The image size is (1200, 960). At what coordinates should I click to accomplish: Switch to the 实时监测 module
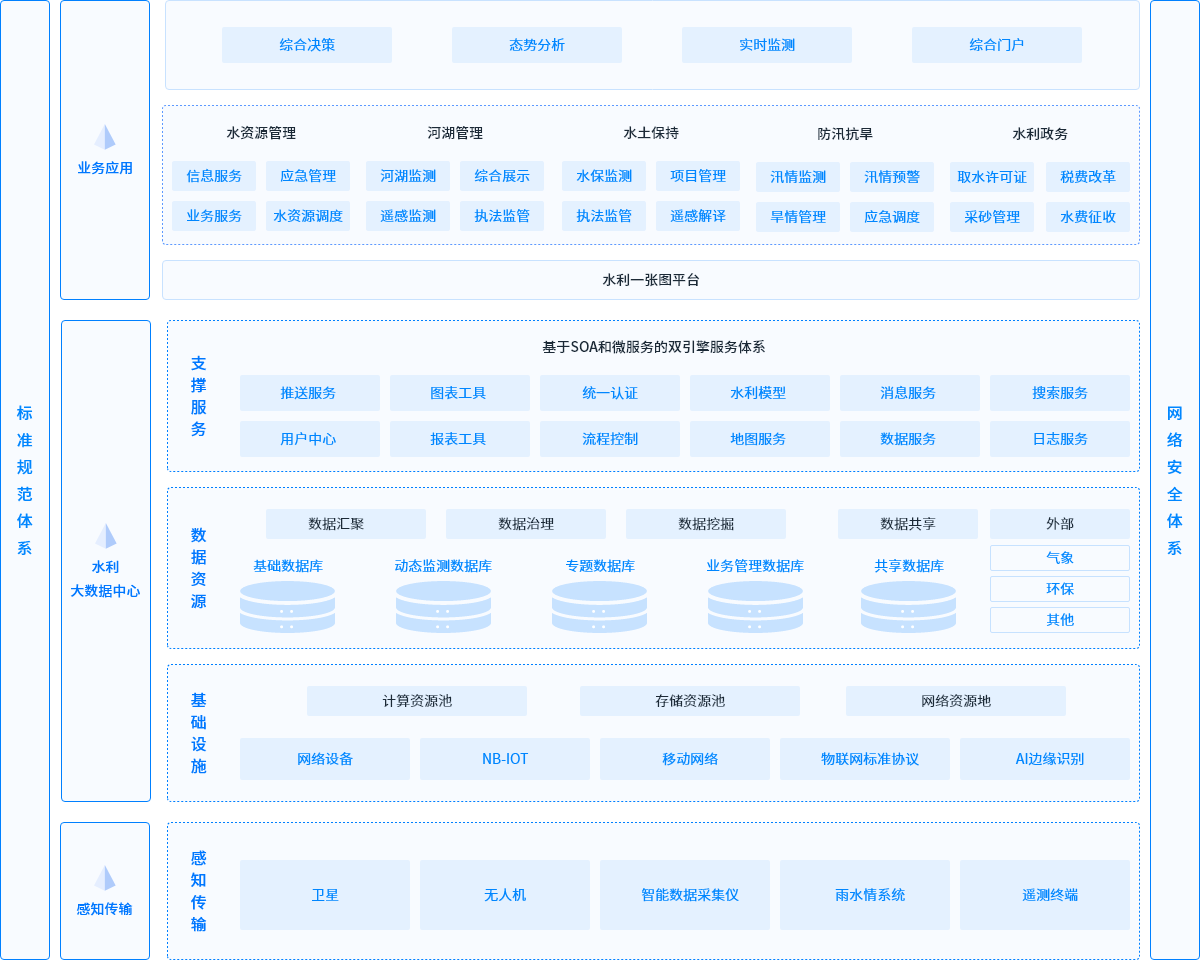point(767,45)
